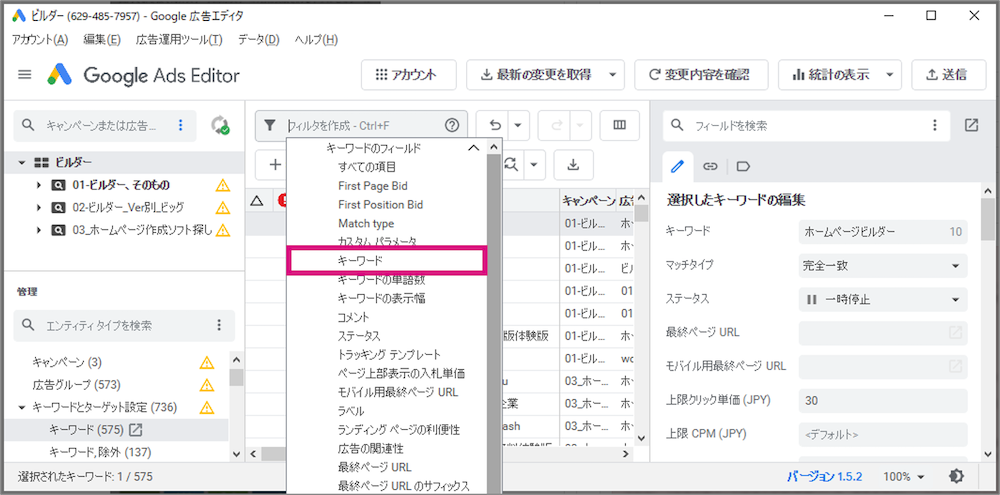Open filter help question-mark icon
Screen dimensions: 1000x495
pyautogui.click(x=452, y=126)
